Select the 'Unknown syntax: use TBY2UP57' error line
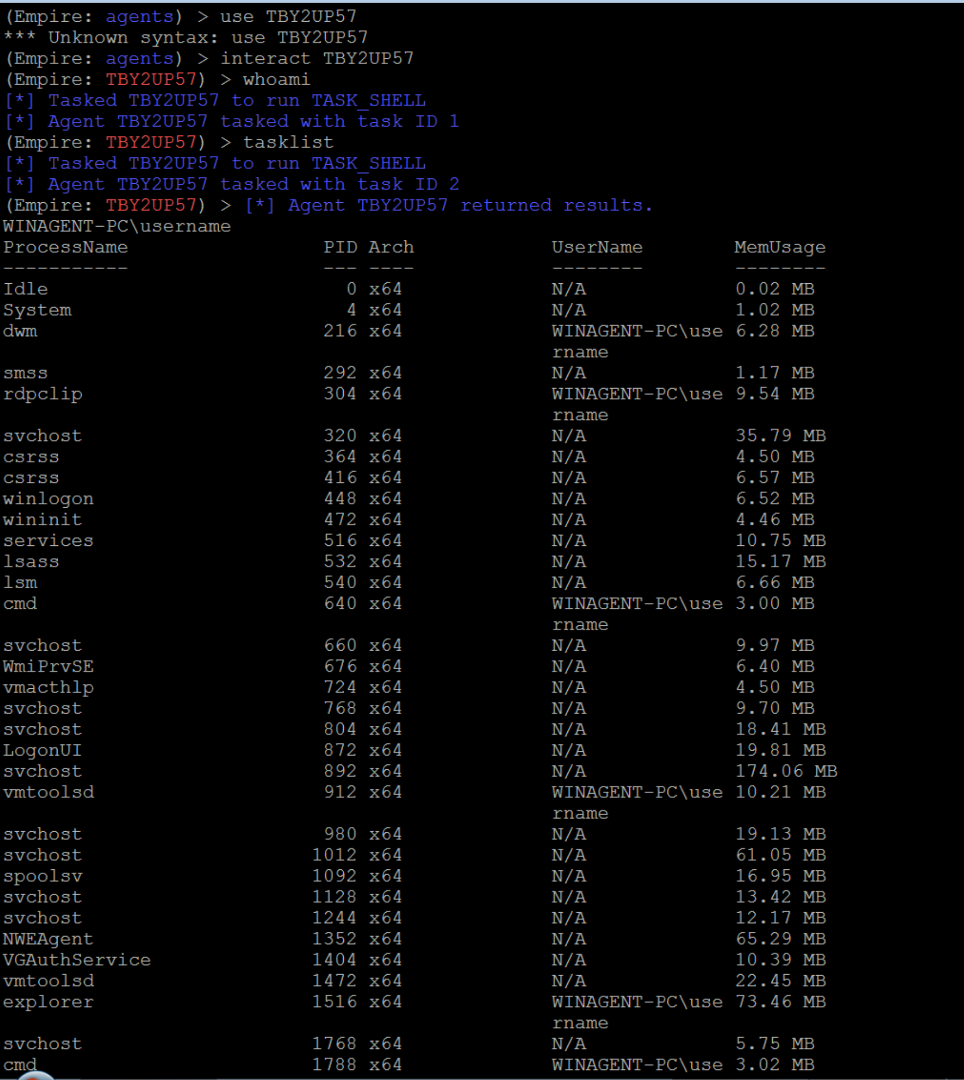The width and height of the screenshot is (964, 1080). [x=186, y=37]
